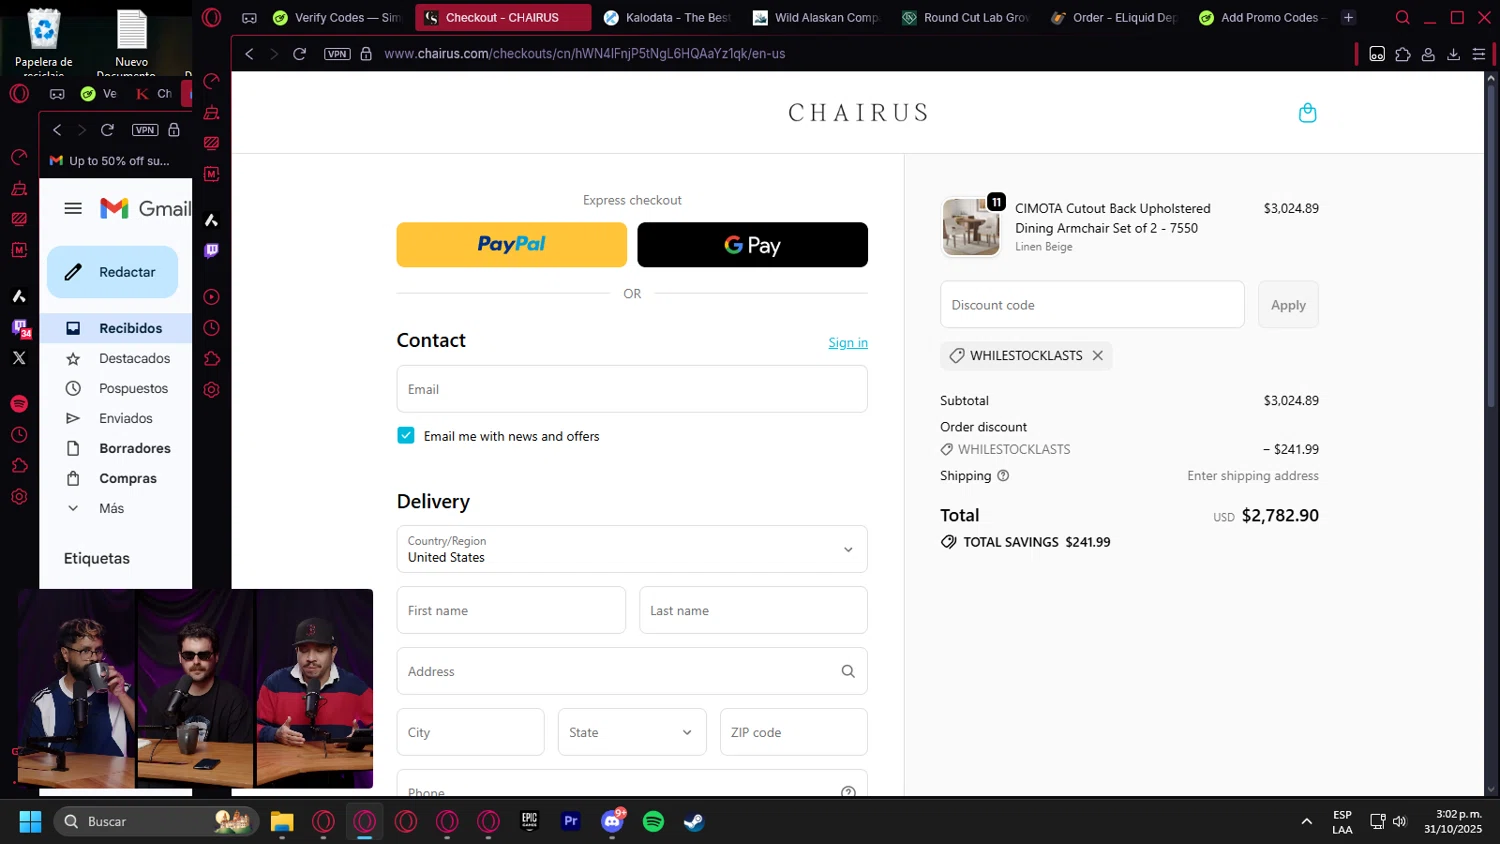Open Player icon in checkout window sidebar

(211, 297)
